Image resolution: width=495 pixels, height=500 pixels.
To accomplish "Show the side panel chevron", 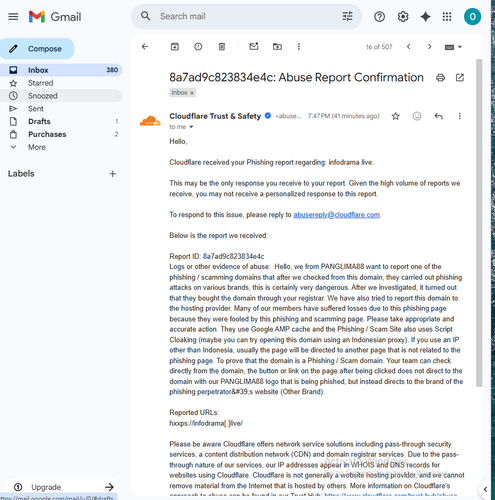I will click(x=485, y=489).
